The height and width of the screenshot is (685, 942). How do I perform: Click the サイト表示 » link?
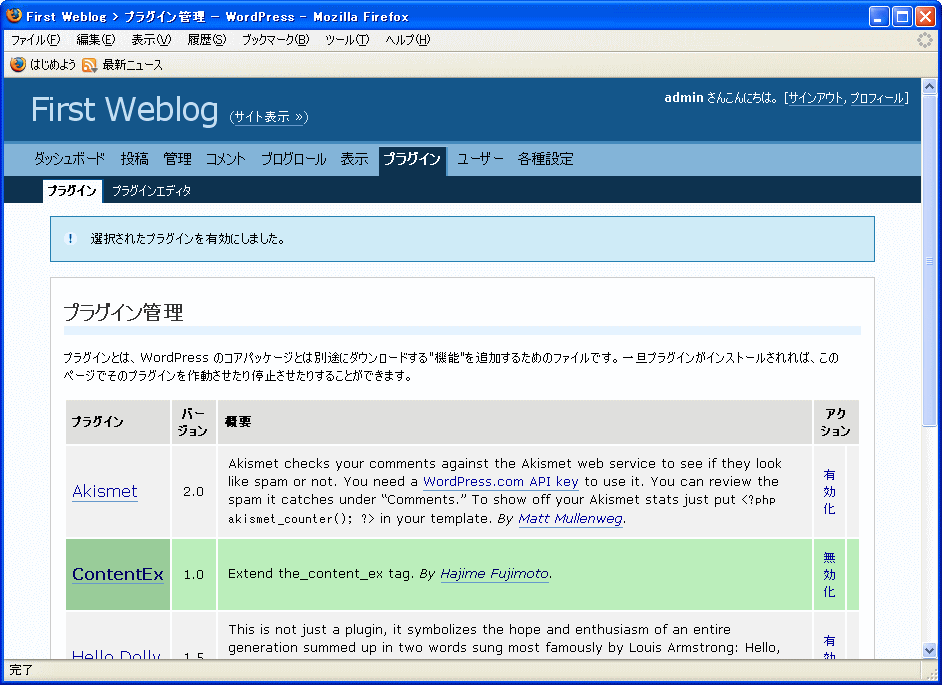269,117
